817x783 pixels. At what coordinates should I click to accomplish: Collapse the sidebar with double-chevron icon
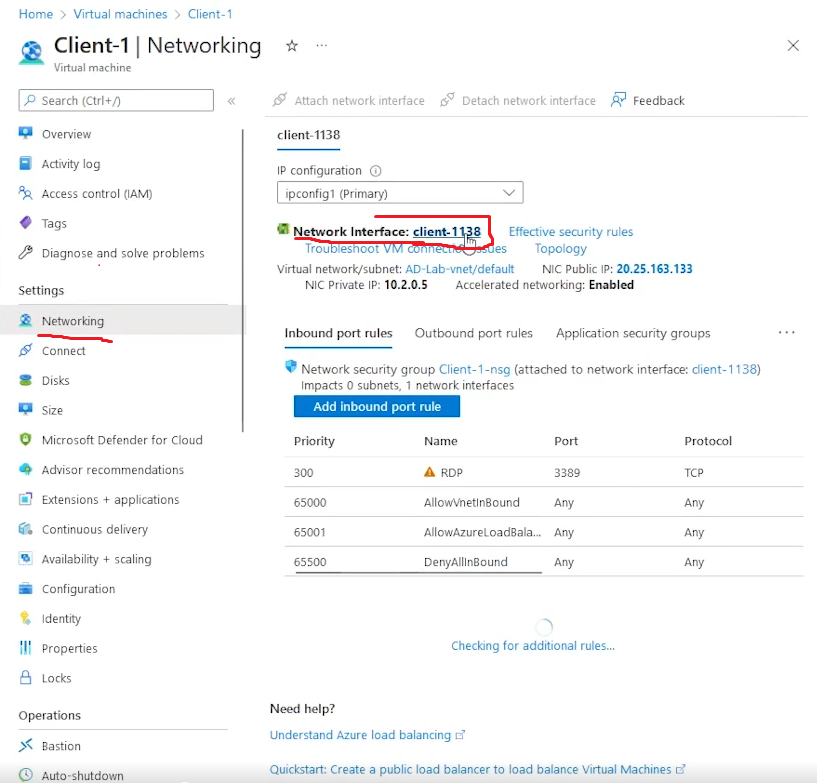(x=231, y=101)
